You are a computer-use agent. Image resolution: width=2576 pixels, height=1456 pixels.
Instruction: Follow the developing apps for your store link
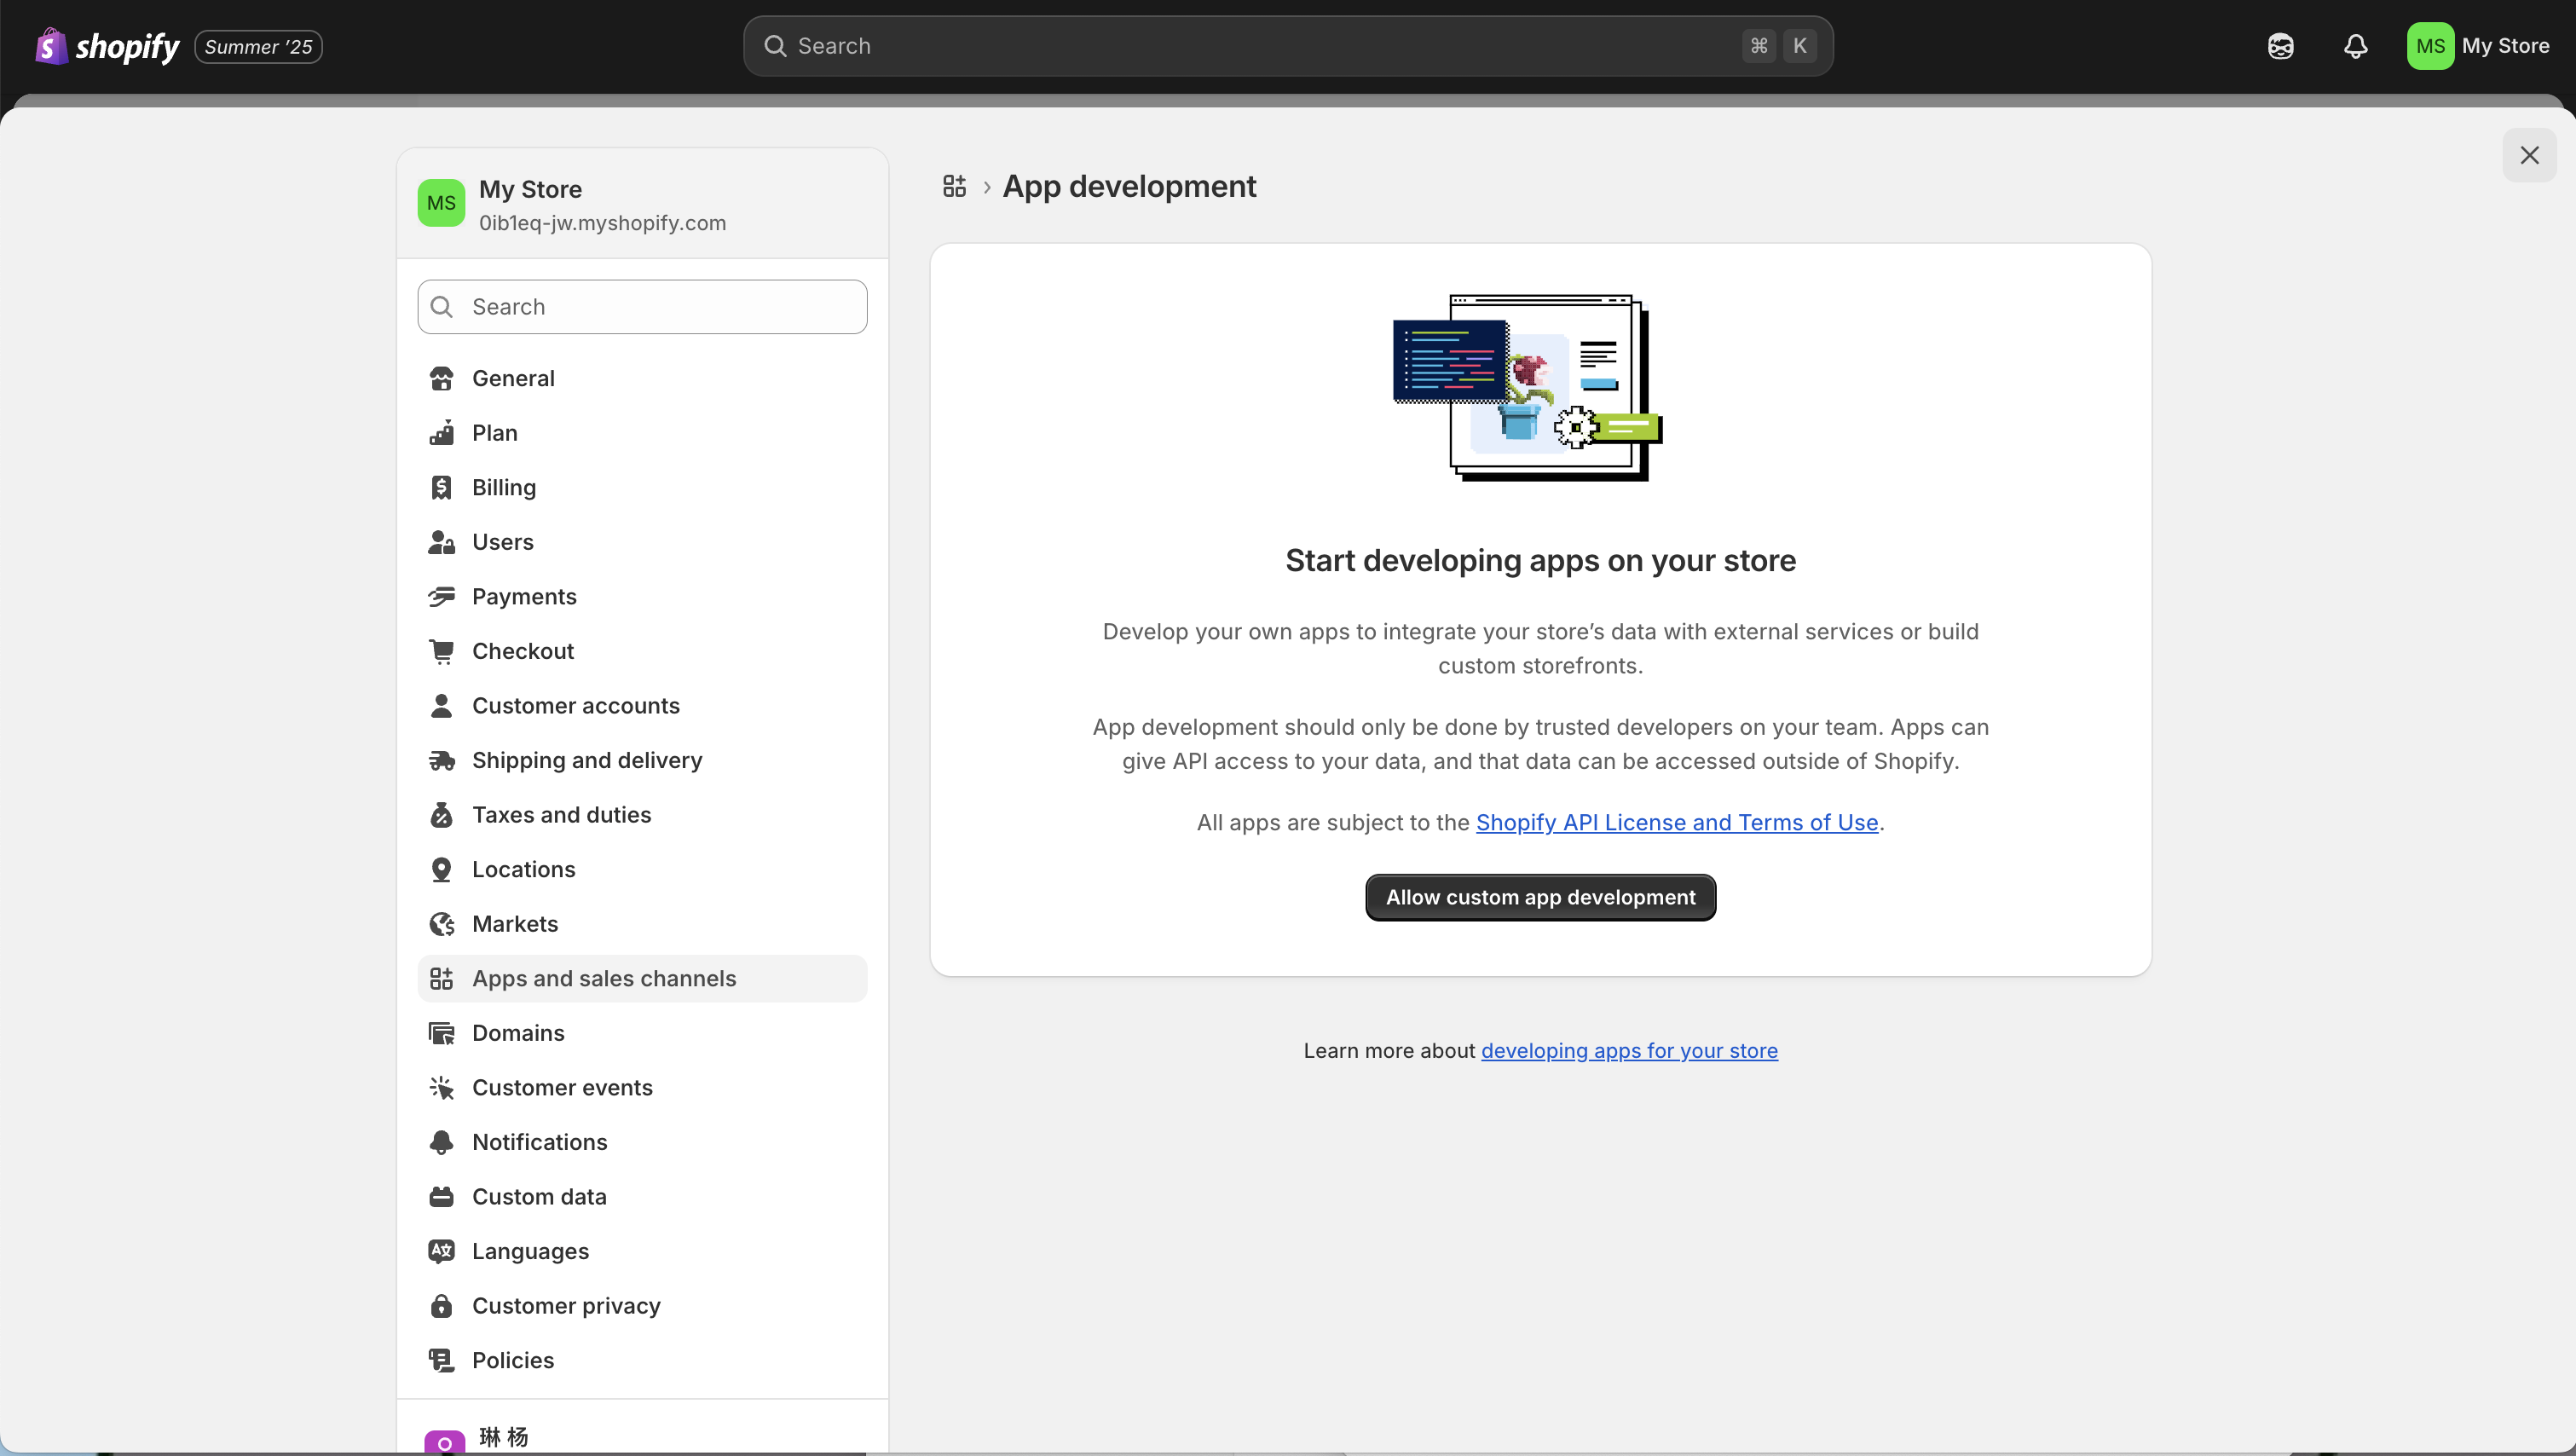tap(1629, 1050)
